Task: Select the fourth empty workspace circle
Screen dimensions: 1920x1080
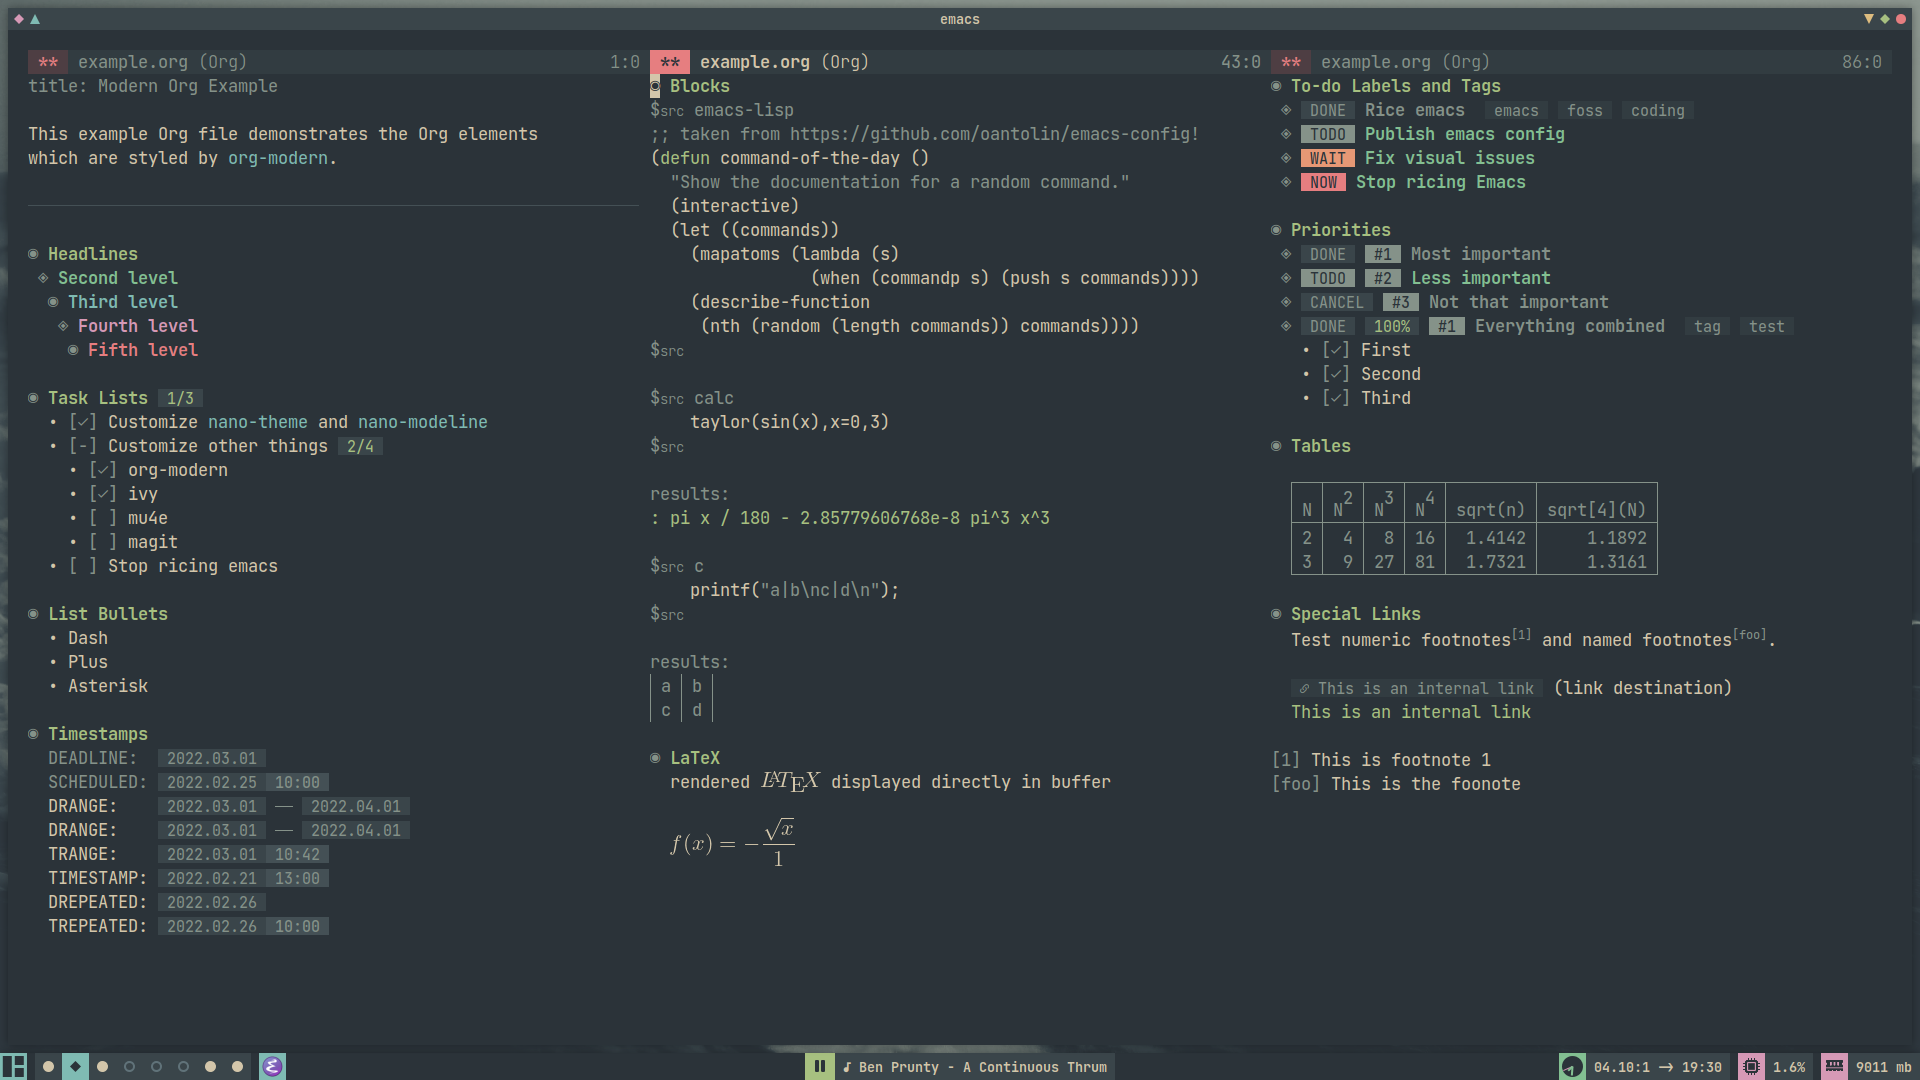Action: (129, 1066)
